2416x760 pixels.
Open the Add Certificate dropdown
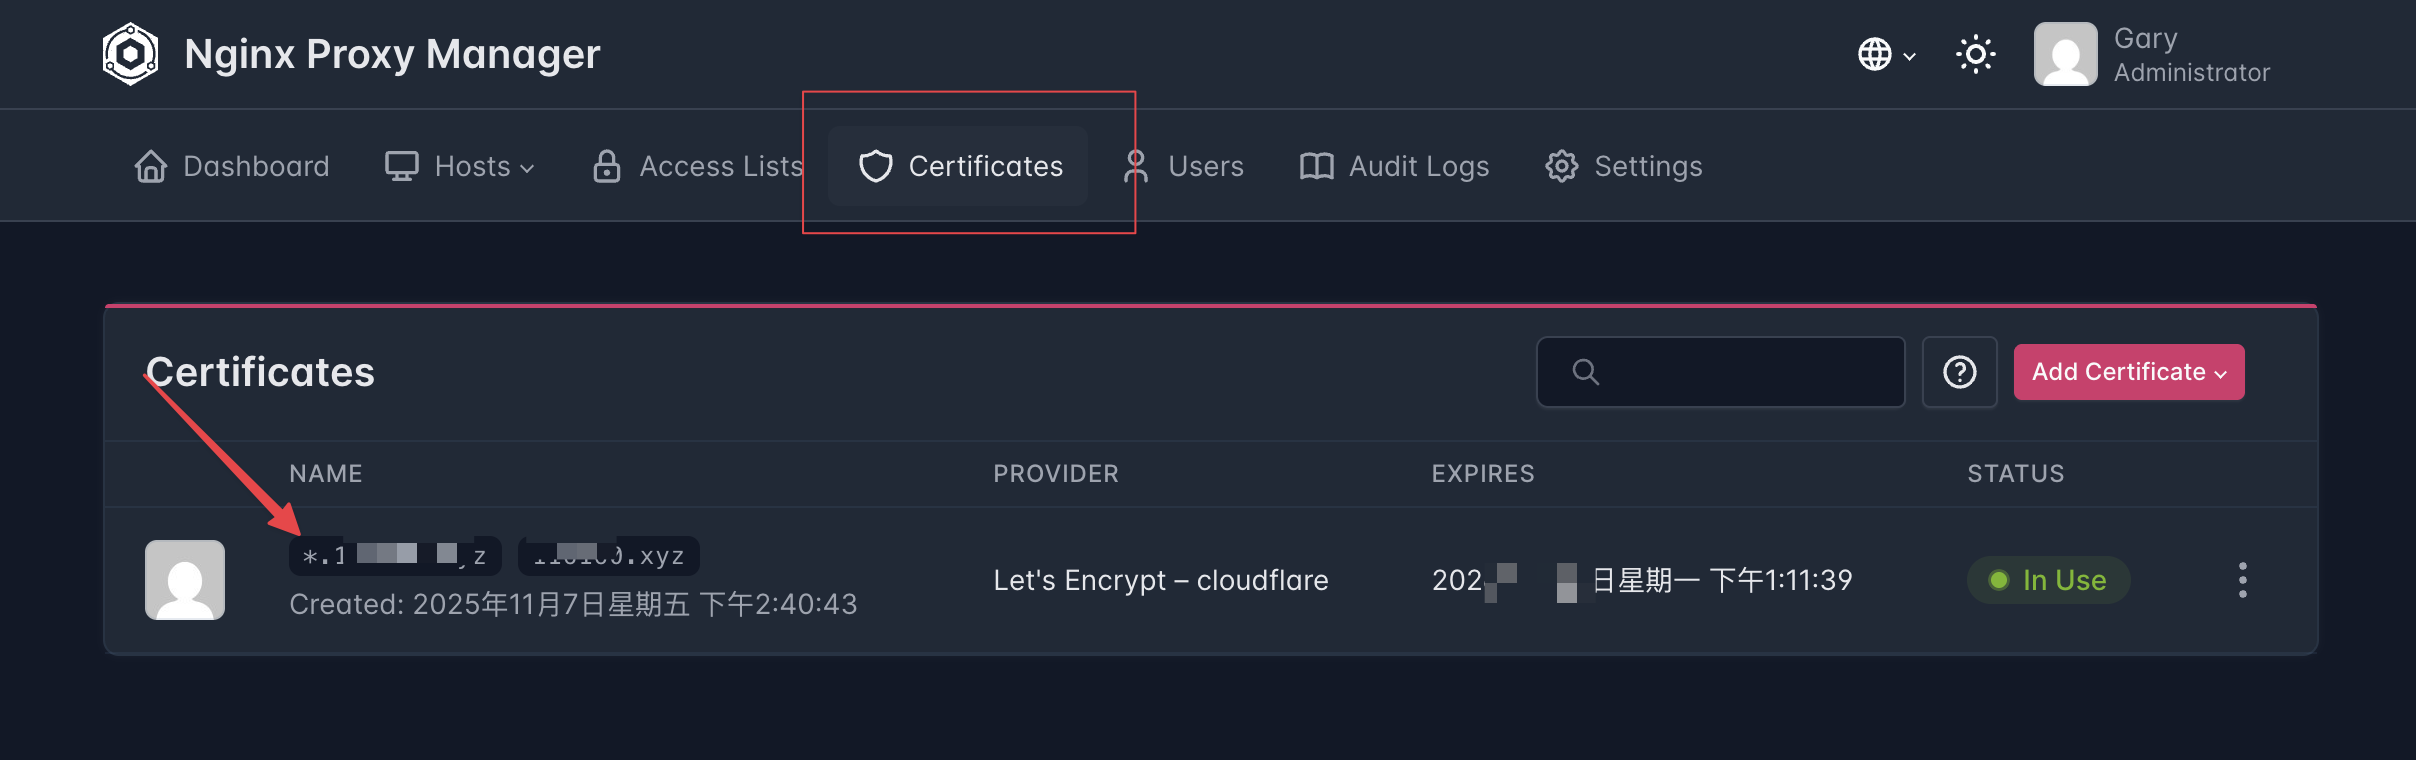2129,372
